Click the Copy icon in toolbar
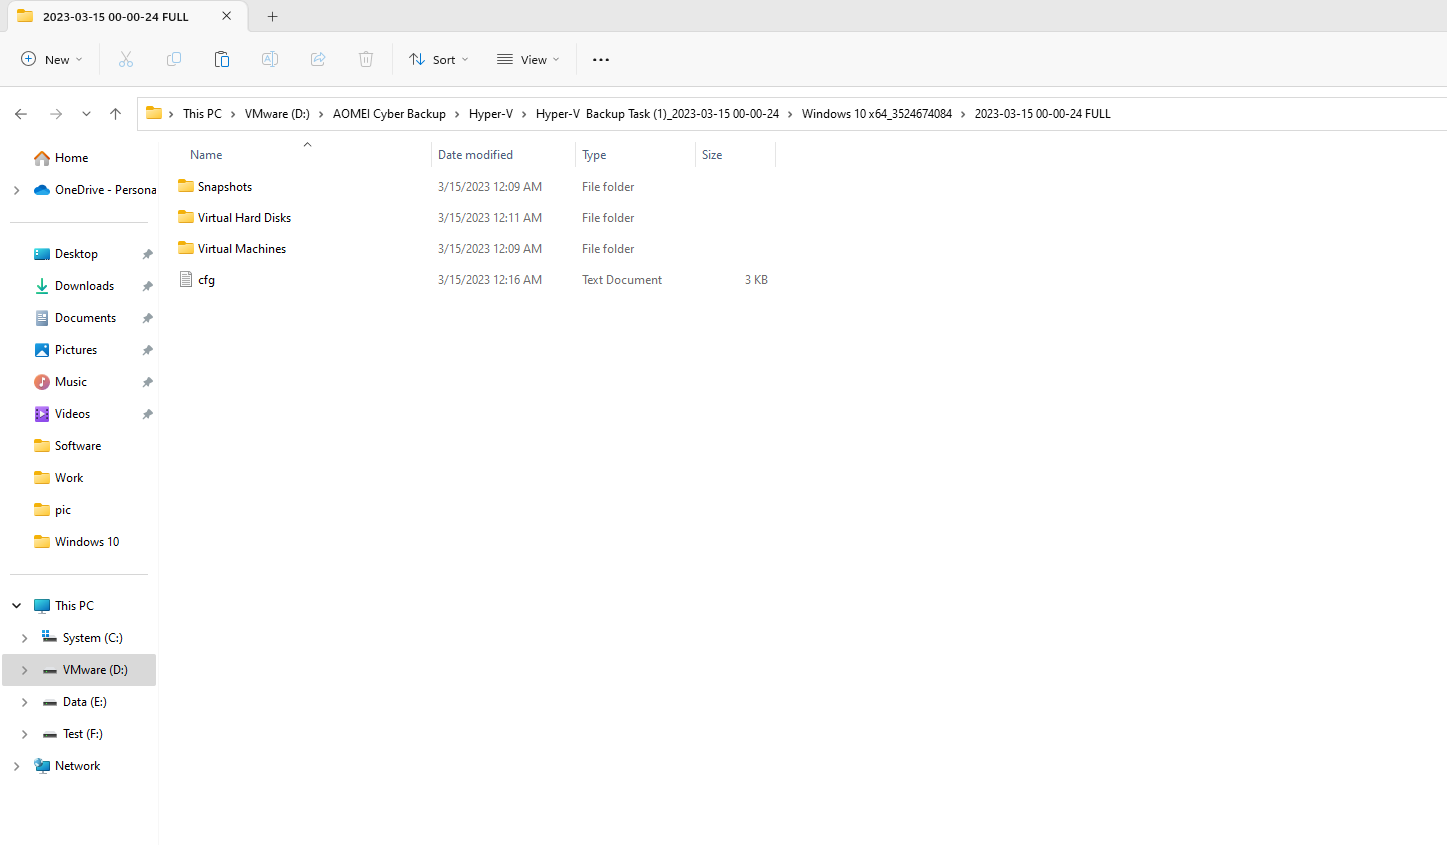Screen dimensions: 1447x845 [x=174, y=60]
